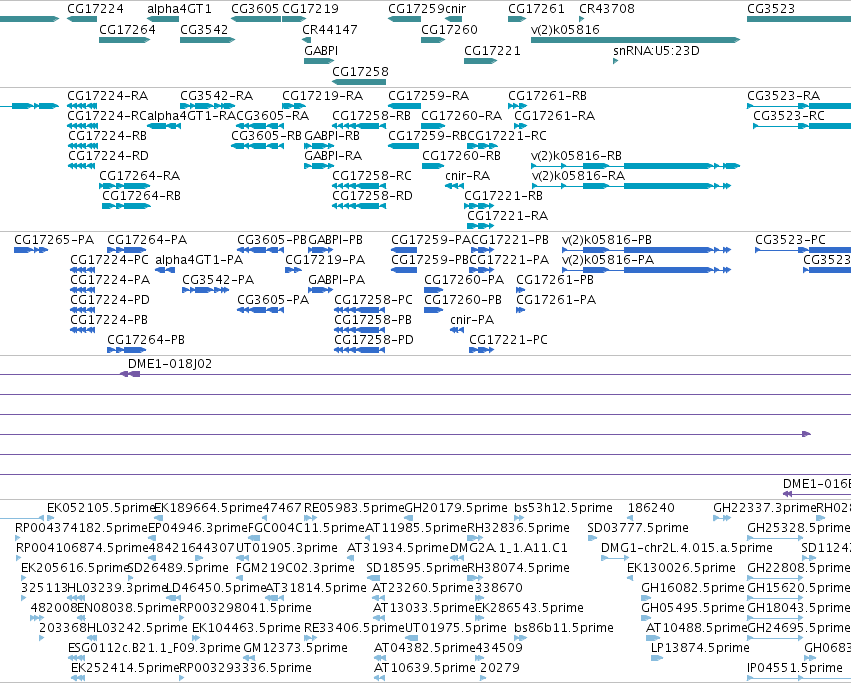The height and width of the screenshot is (683, 851).
Task: Click protein CG3523-PC label
Action: click(790, 239)
